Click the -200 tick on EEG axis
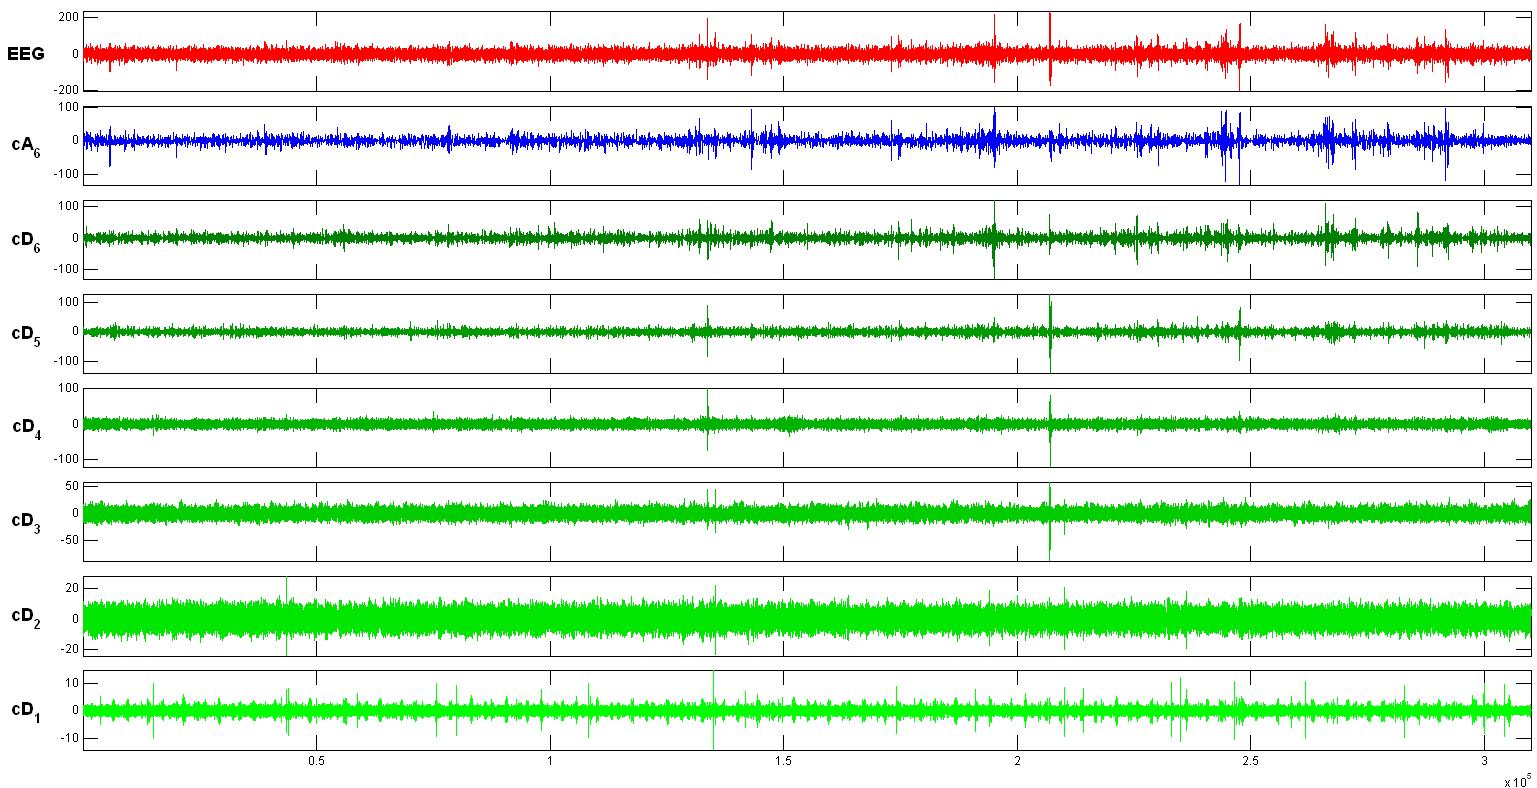 [x=67, y=90]
